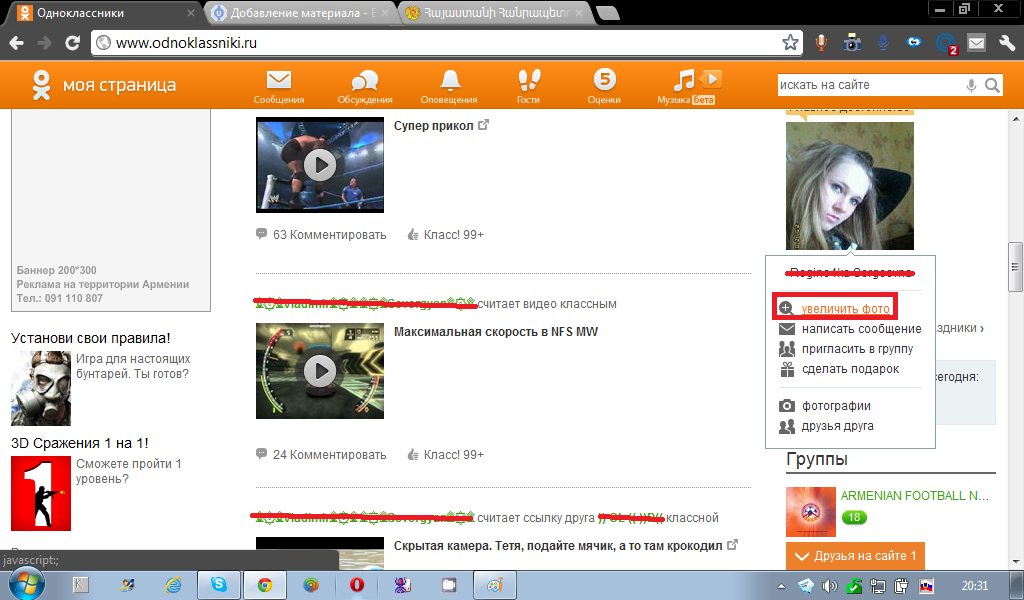The height and width of the screenshot is (600, 1024).
Task: Select увеличить фото in popup menu
Action: pyautogui.click(x=845, y=308)
